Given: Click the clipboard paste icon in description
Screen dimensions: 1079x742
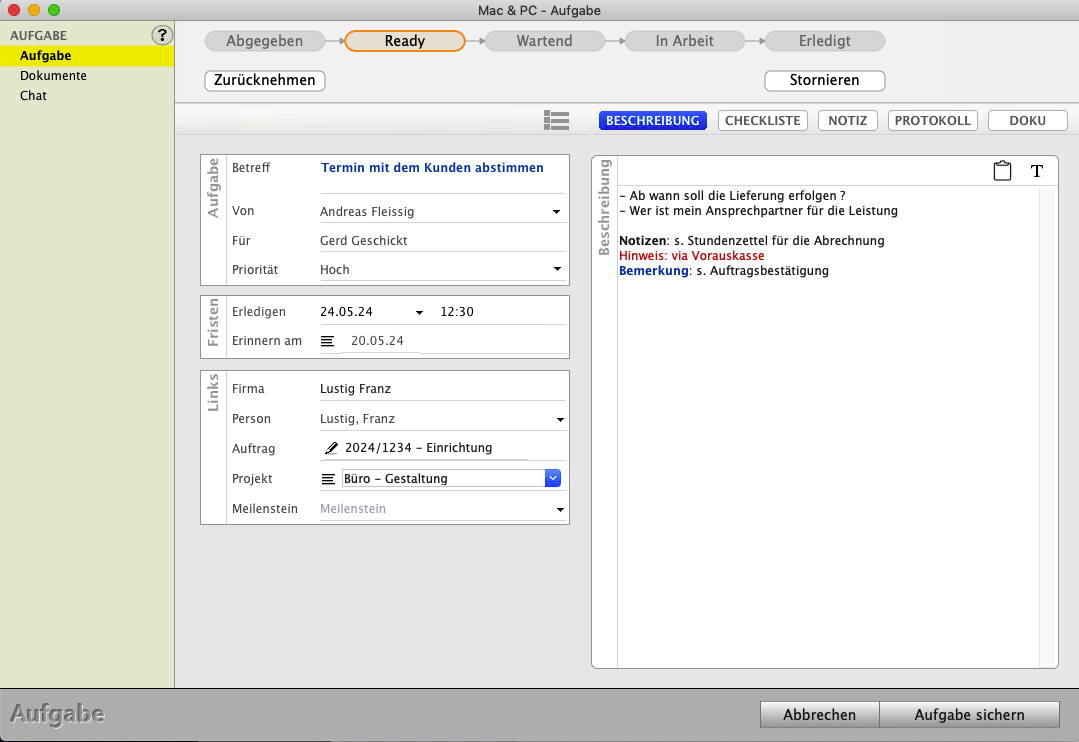Looking at the screenshot, I should point(1002,171).
